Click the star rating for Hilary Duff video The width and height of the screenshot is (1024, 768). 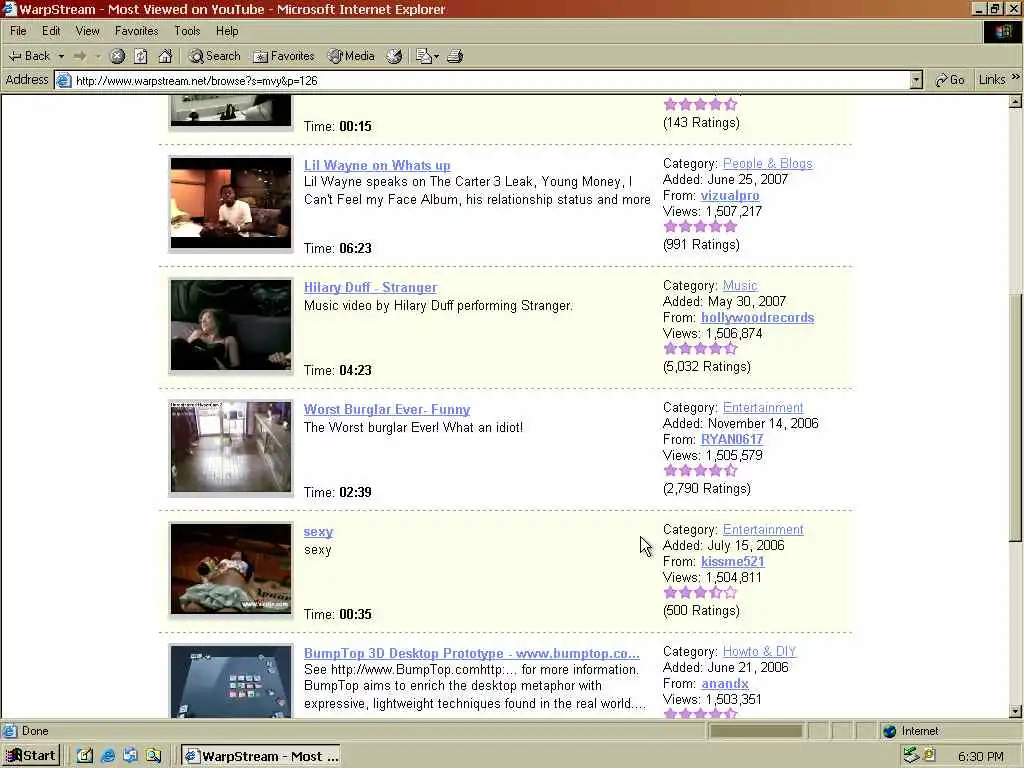point(700,349)
